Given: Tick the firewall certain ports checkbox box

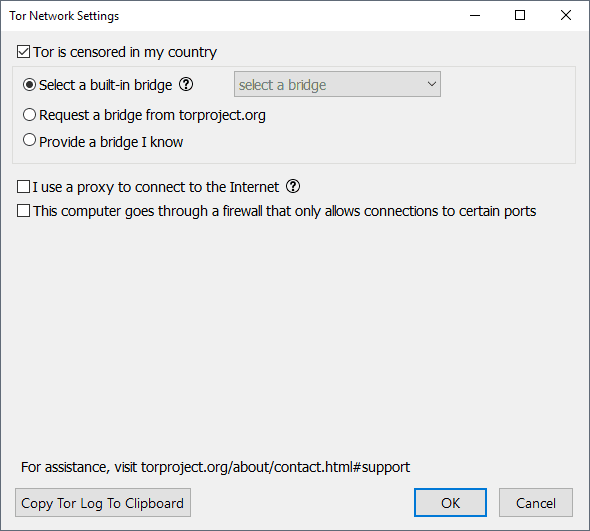Looking at the screenshot, I should 23,211.
